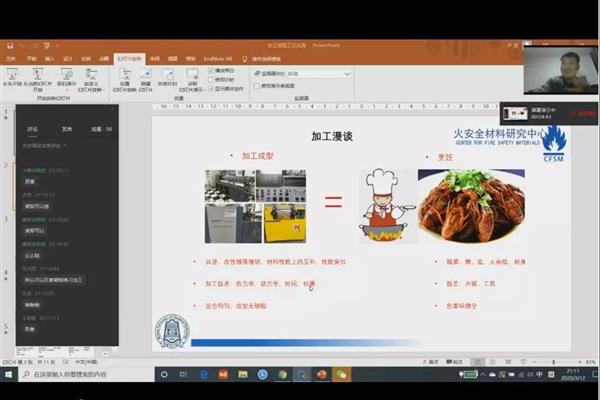Toggle the Use Timings checkbox
The image size is (600, 400).
(x=210, y=79)
